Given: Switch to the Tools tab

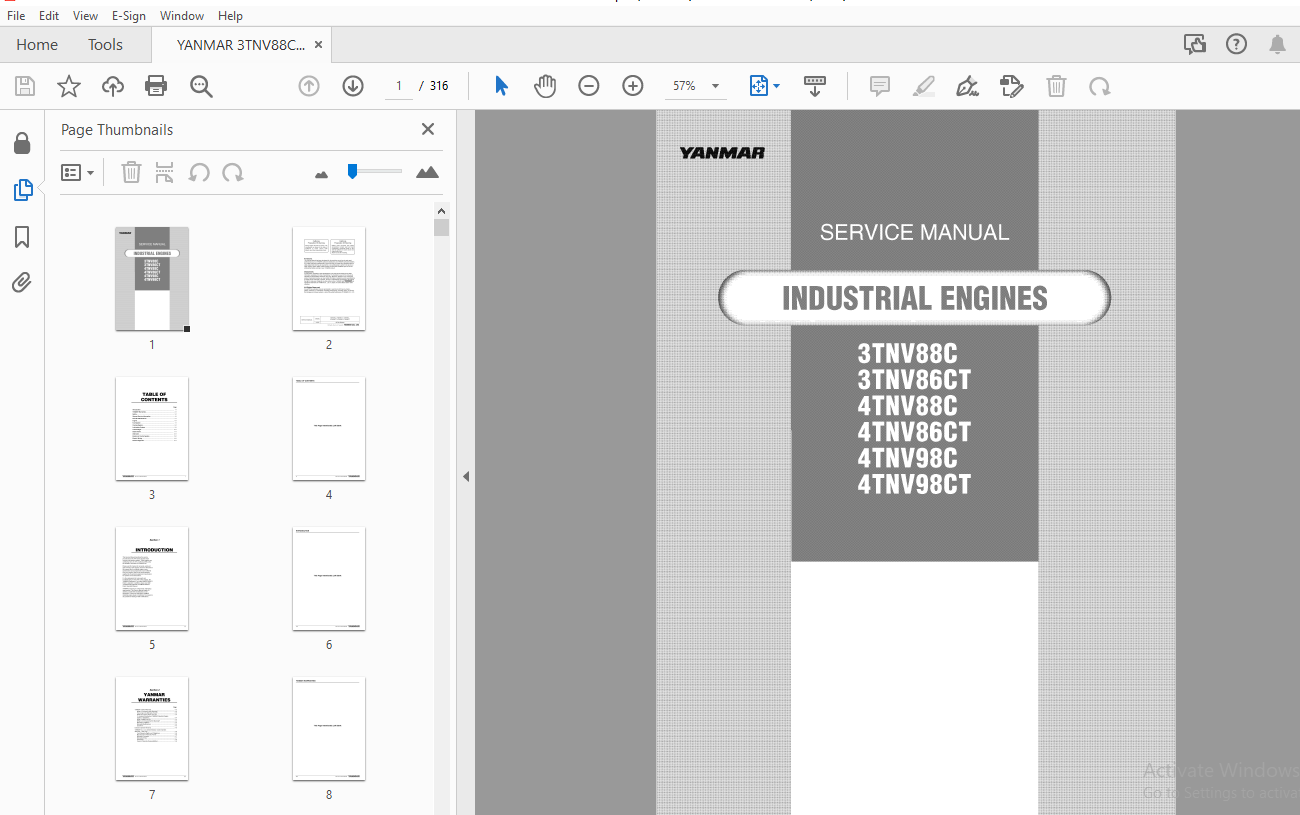Looking at the screenshot, I should [x=105, y=45].
